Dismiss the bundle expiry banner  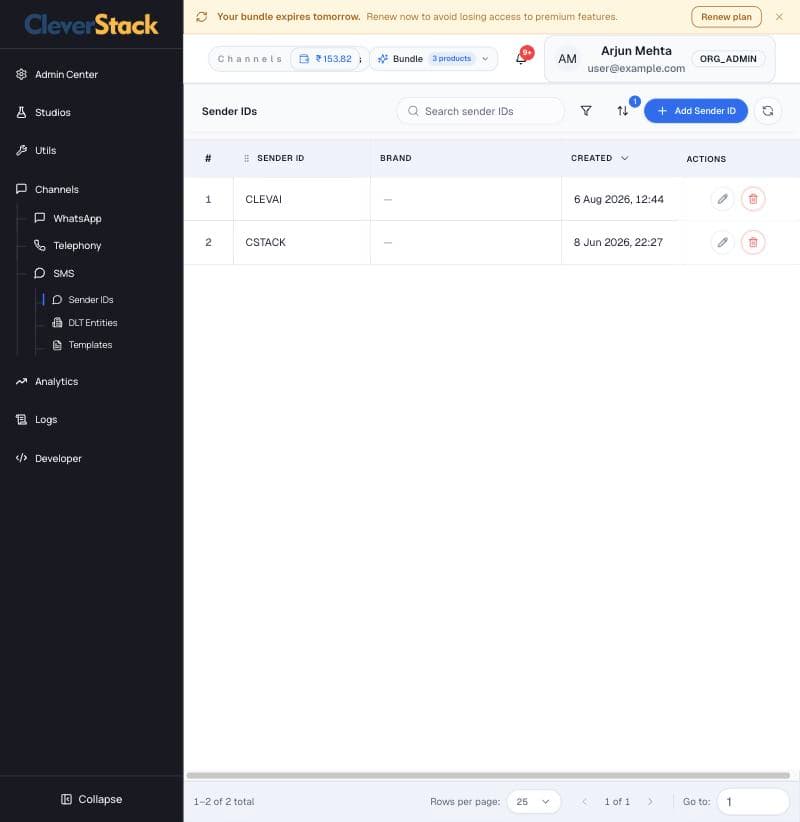click(x=779, y=17)
